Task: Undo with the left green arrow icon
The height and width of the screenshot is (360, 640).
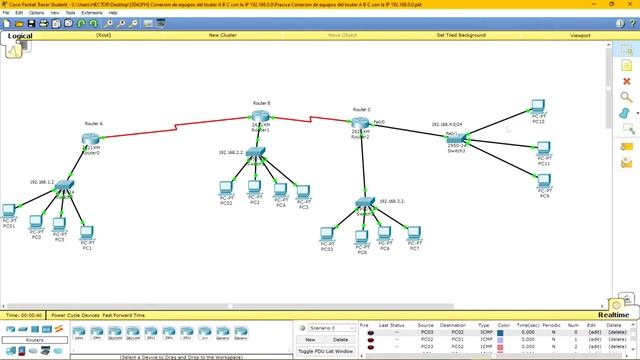Action: coord(81,24)
